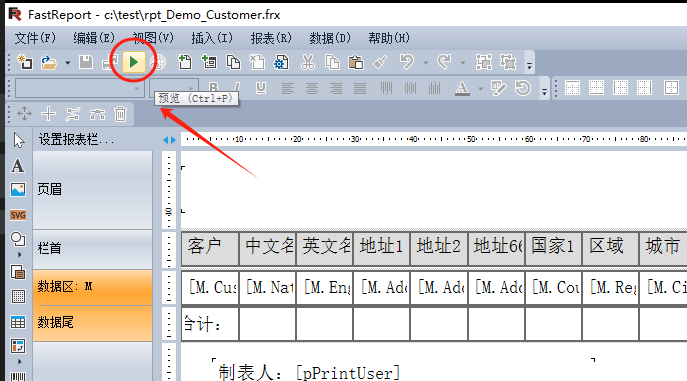Apply all border lines
Viewport: 687px width, 381px height.
click(x=672, y=88)
